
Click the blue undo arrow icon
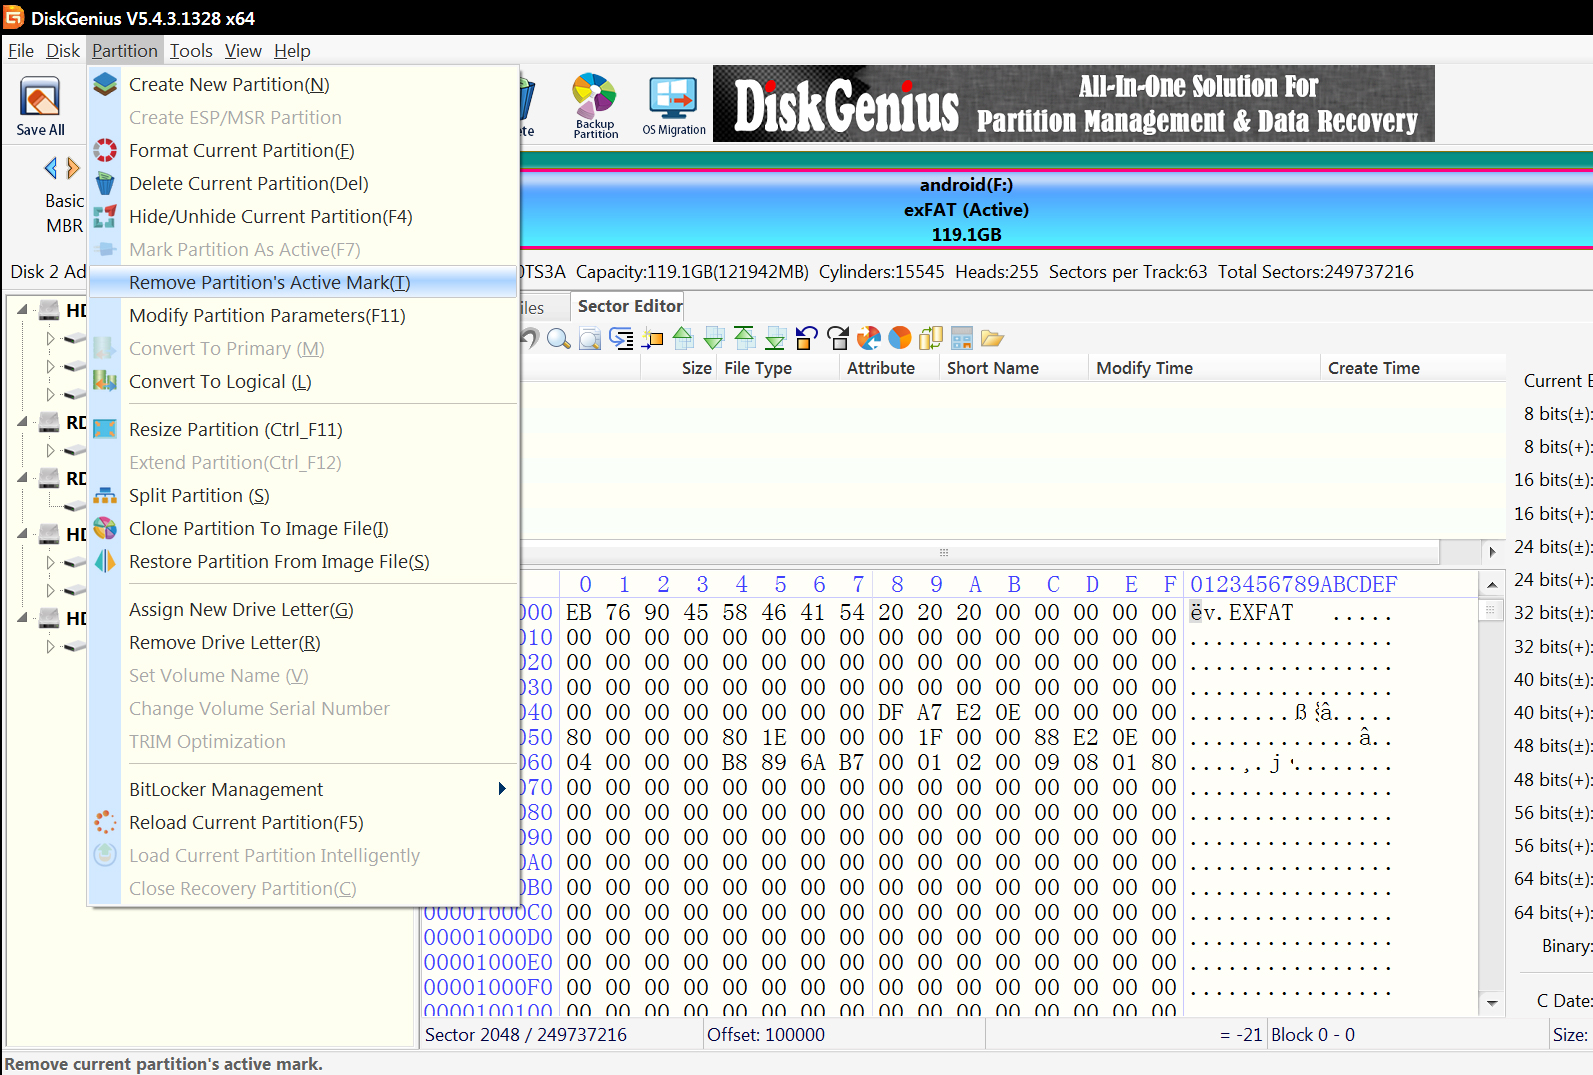(x=807, y=339)
